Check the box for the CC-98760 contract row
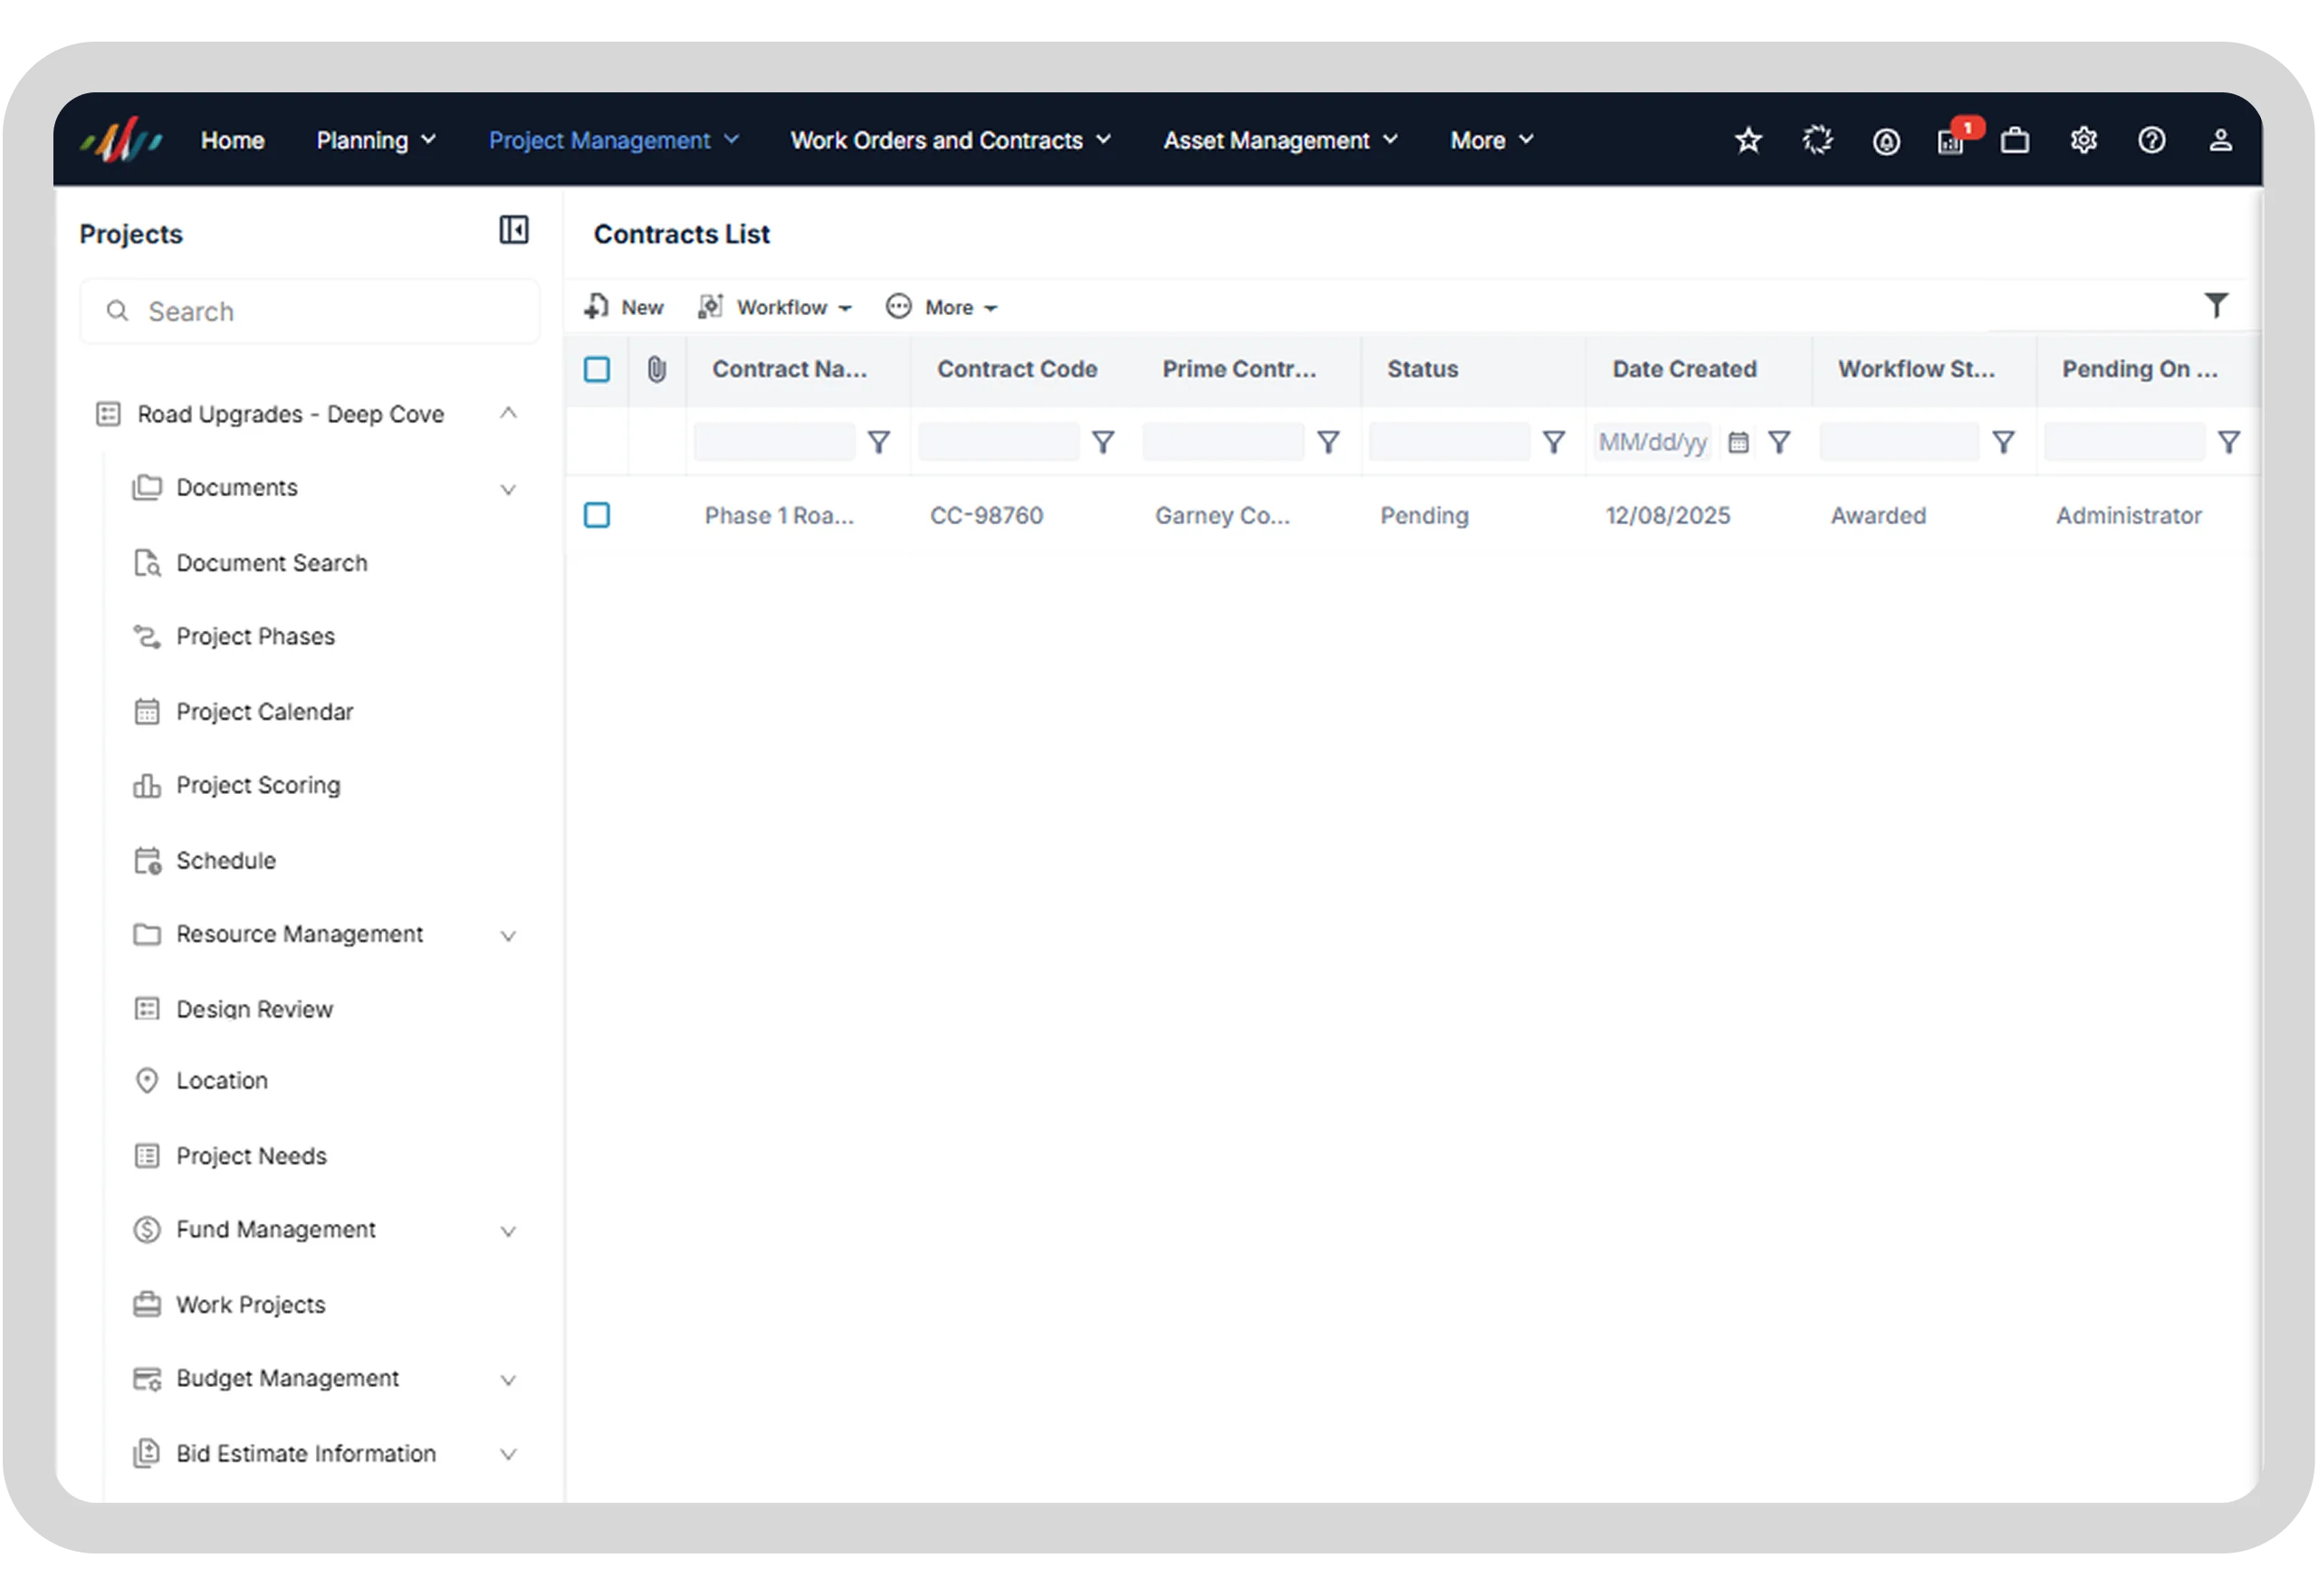Viewport: 2318px width, 1596px height. click(597, 515)
